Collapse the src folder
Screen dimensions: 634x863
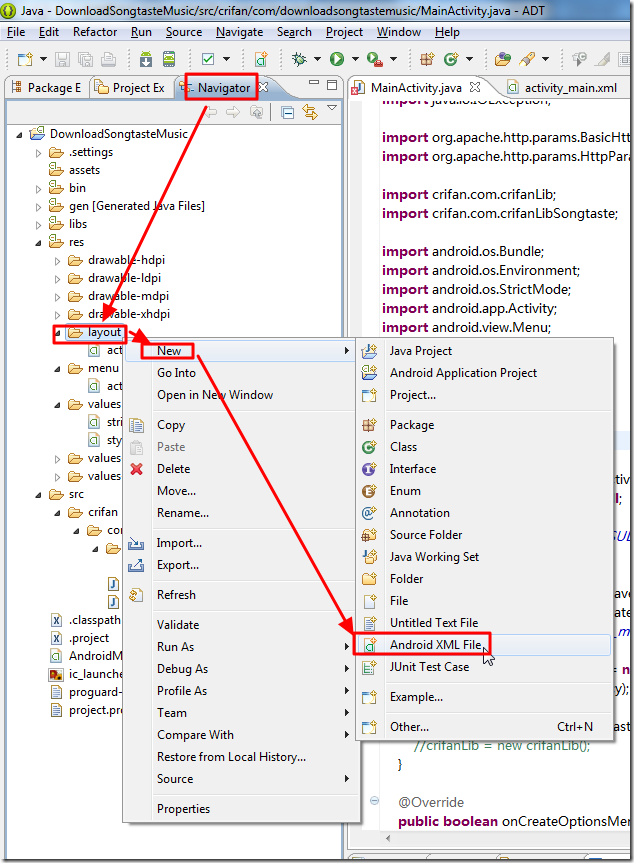pyautogui.click(x=39, y=495)
